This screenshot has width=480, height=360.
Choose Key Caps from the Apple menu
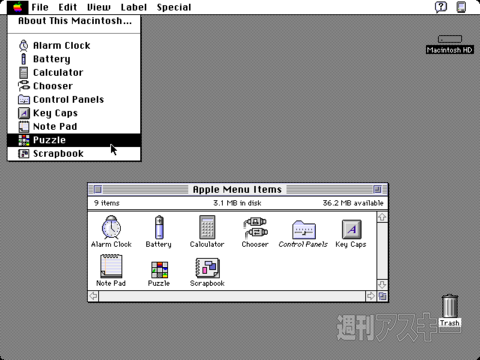click(74, 113)
